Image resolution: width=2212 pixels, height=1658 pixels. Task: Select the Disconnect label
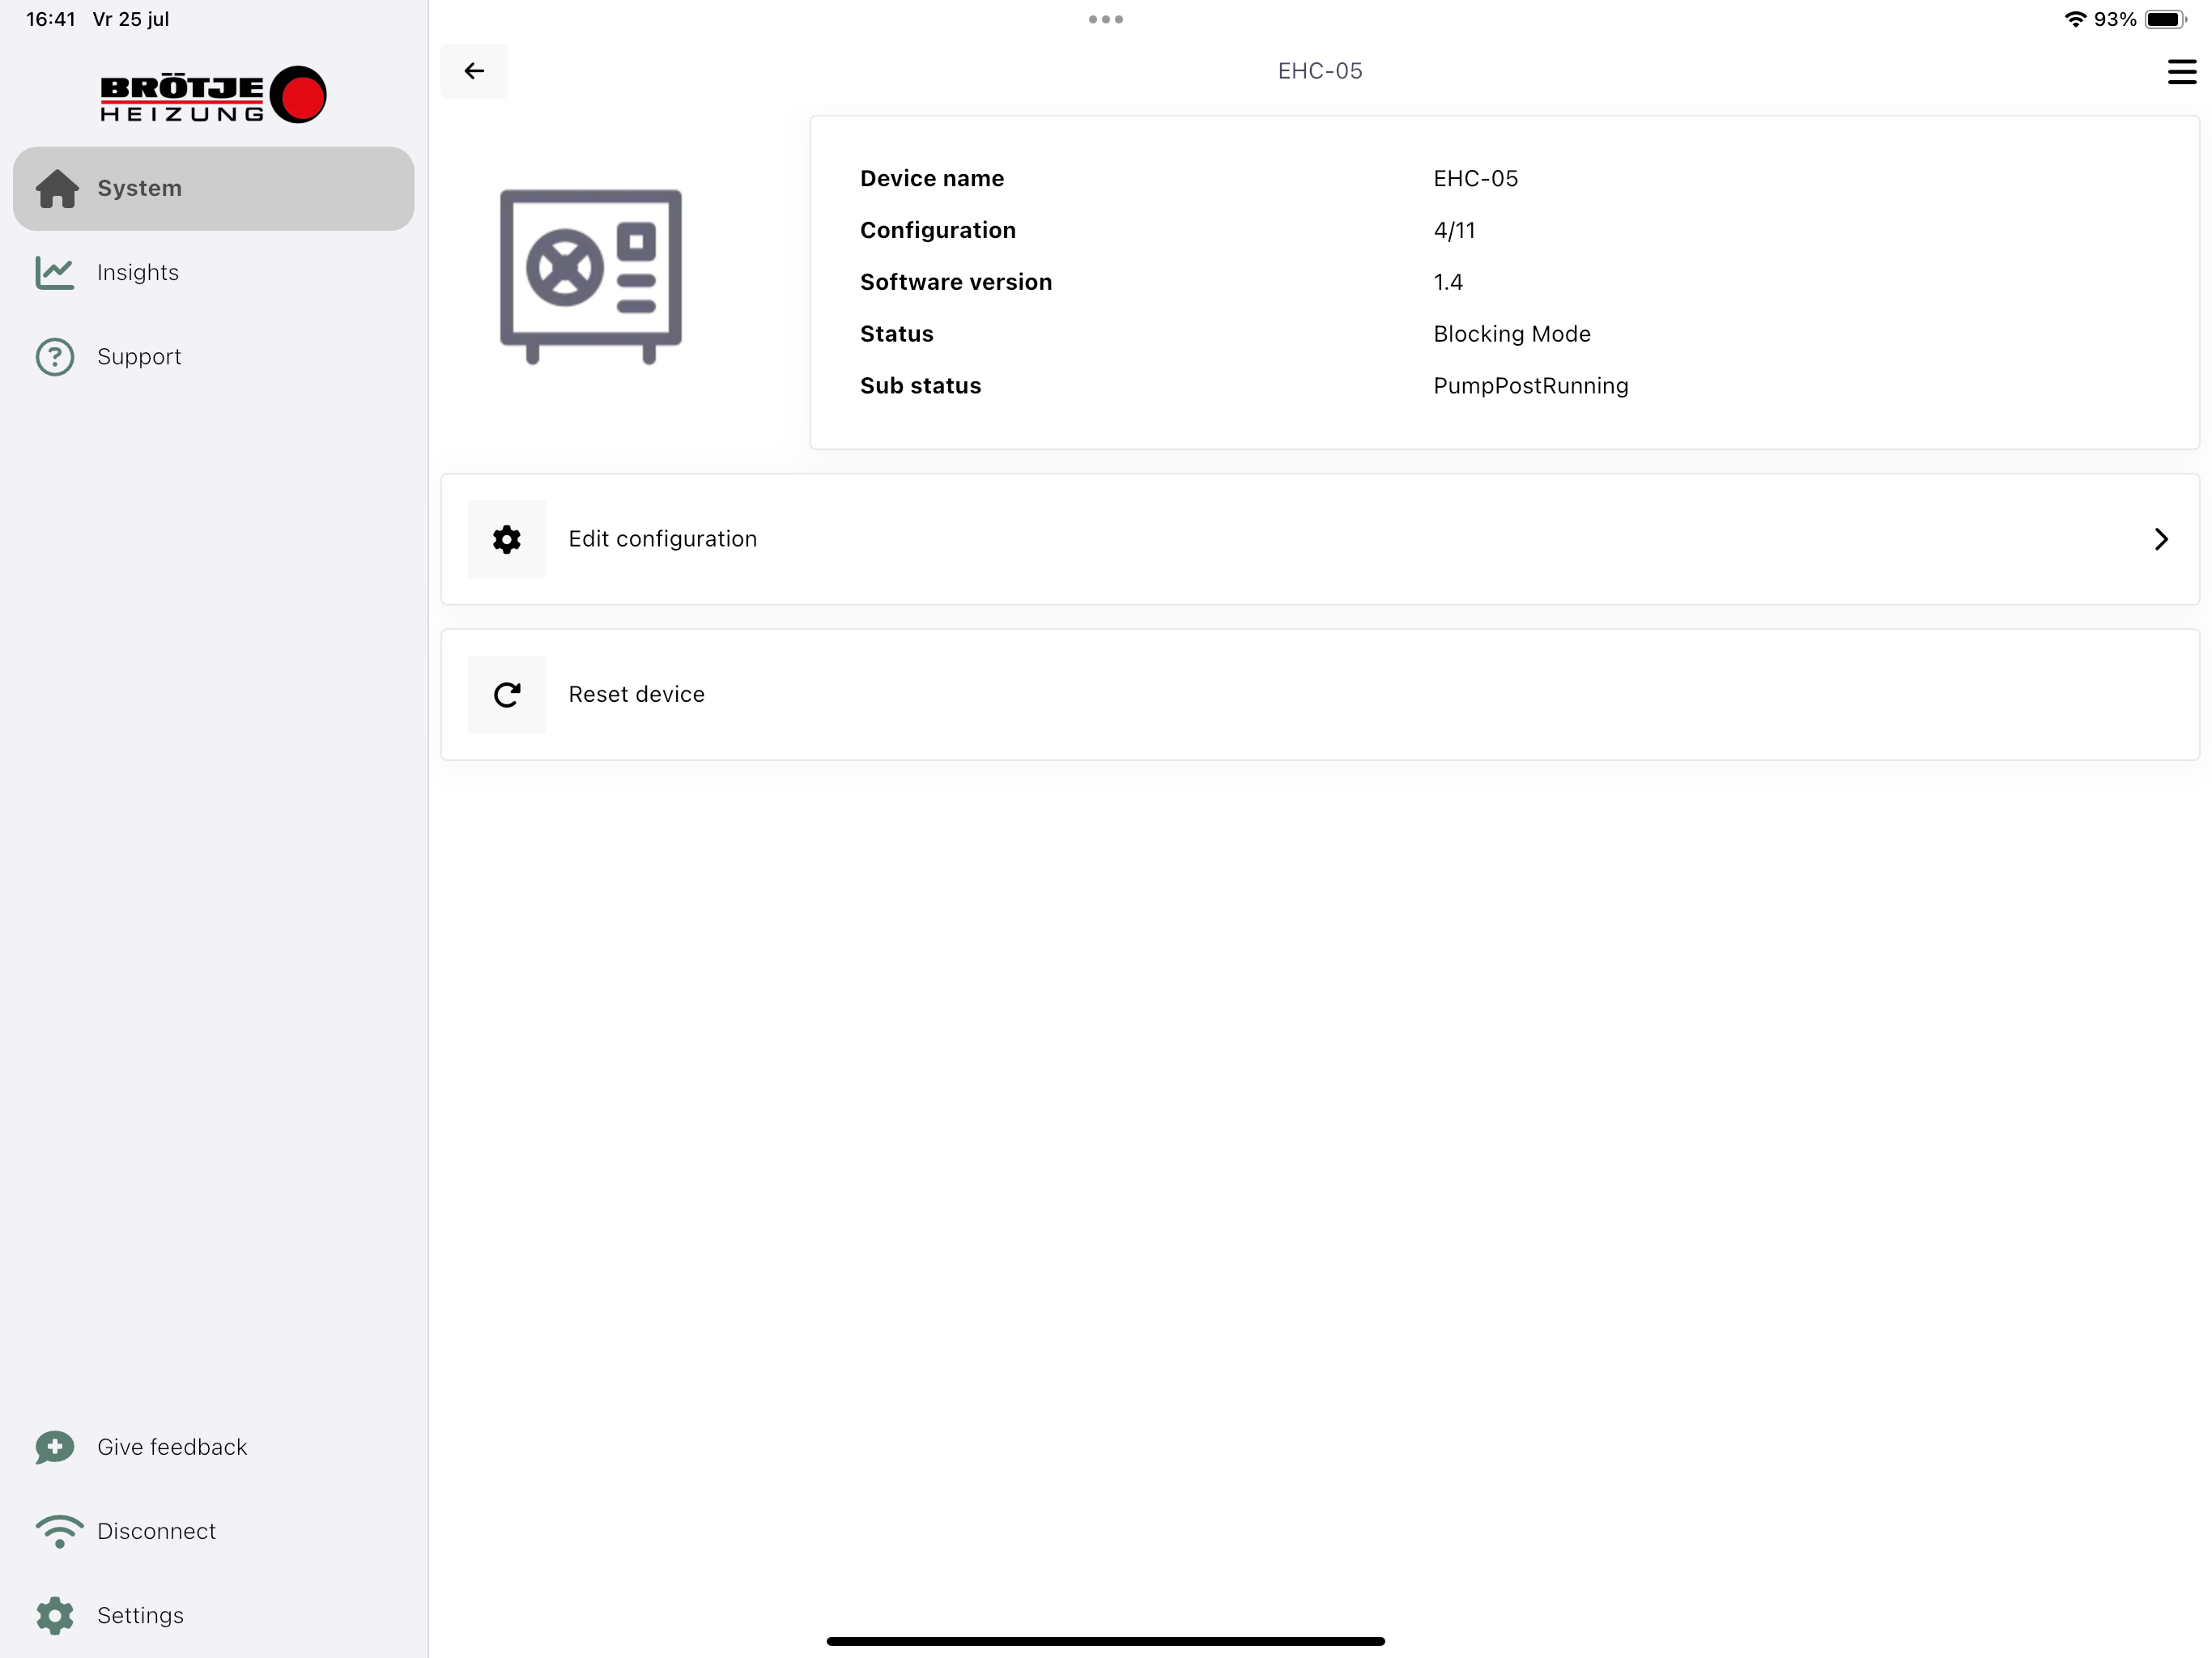click(157, 1531)
